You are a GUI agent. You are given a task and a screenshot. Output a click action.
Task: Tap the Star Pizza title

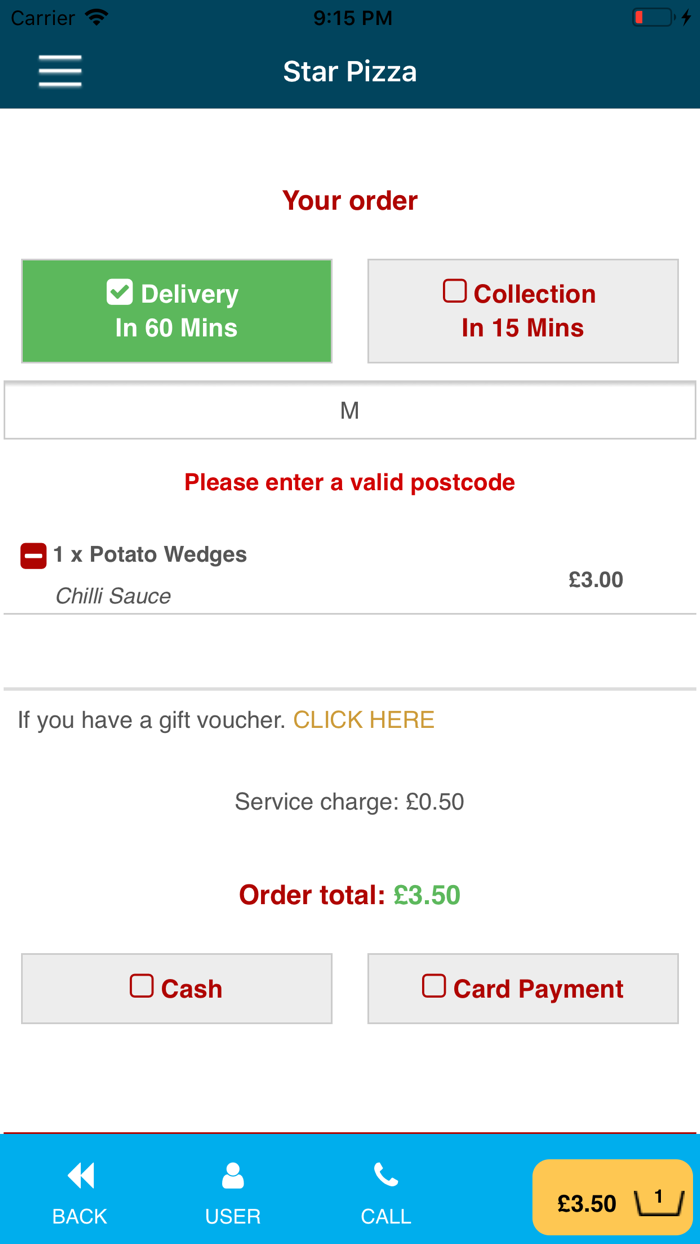tap(350, 71)
